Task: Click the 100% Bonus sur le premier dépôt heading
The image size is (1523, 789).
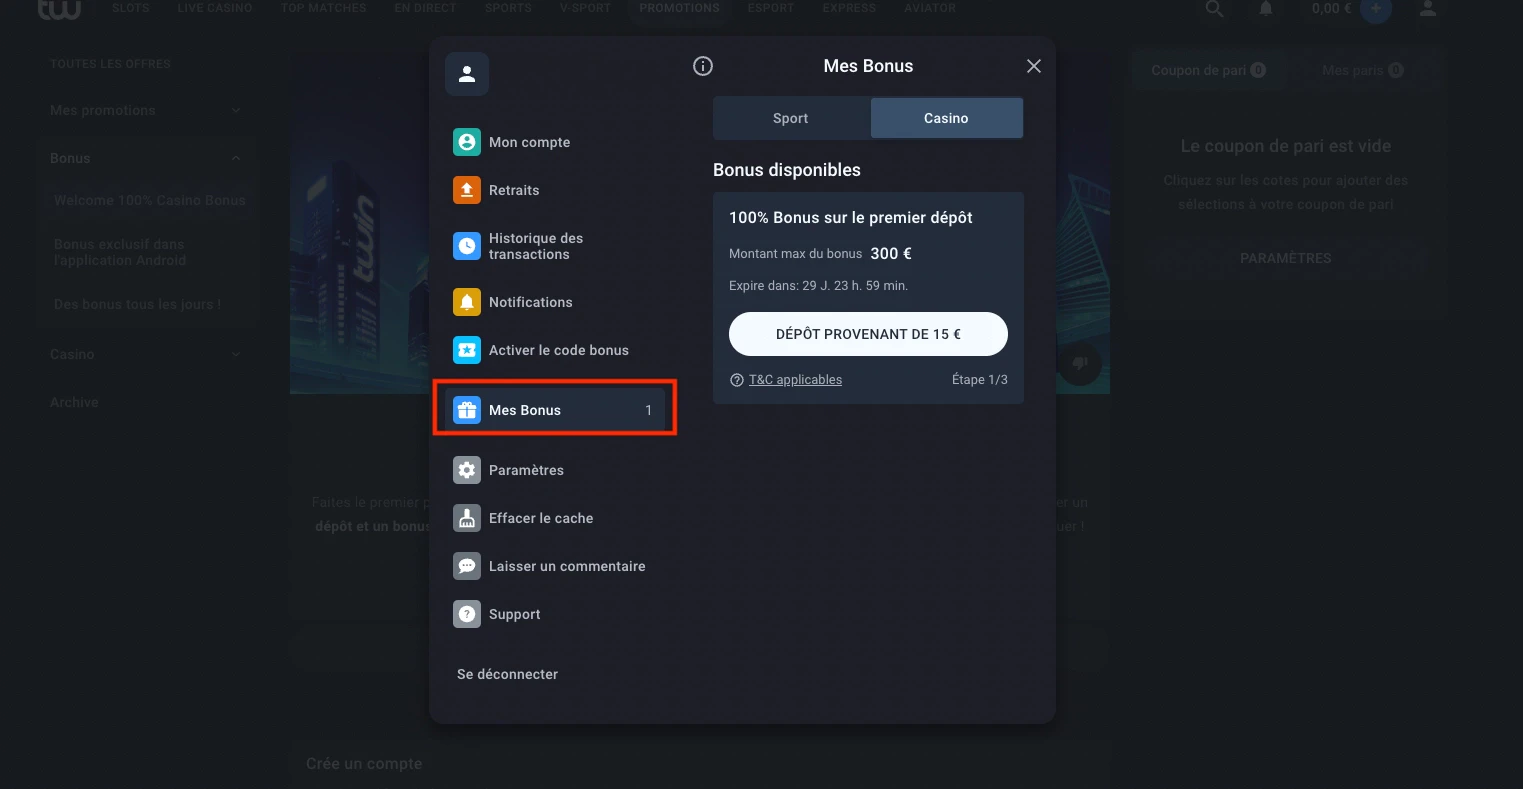Action: pos(851,217)
